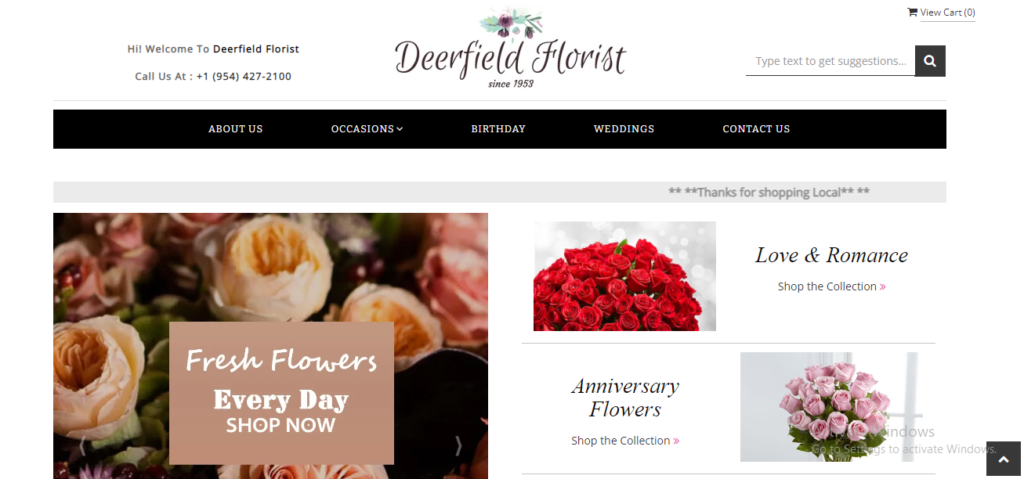
Task: Click the phone number +1 (954) 427-2100
Action: 244,76
